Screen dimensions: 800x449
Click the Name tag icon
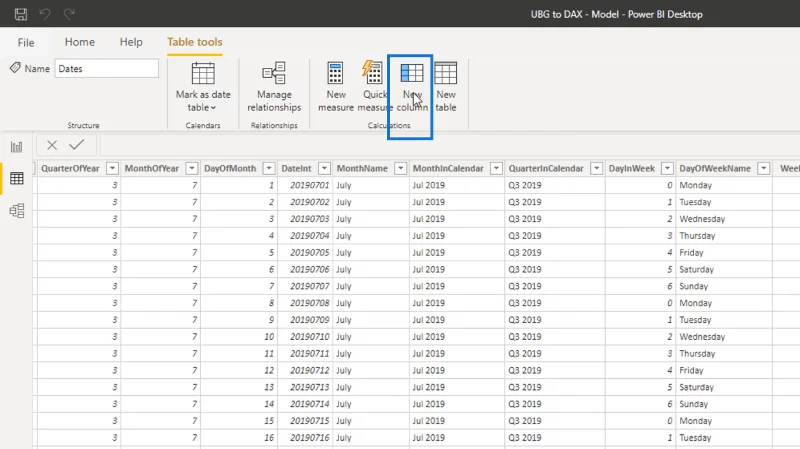point(15,67)
